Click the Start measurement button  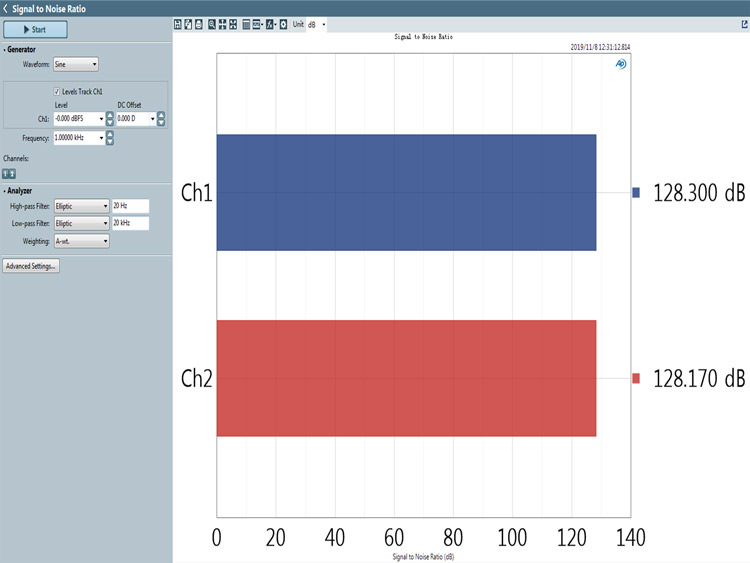(35, 30)
